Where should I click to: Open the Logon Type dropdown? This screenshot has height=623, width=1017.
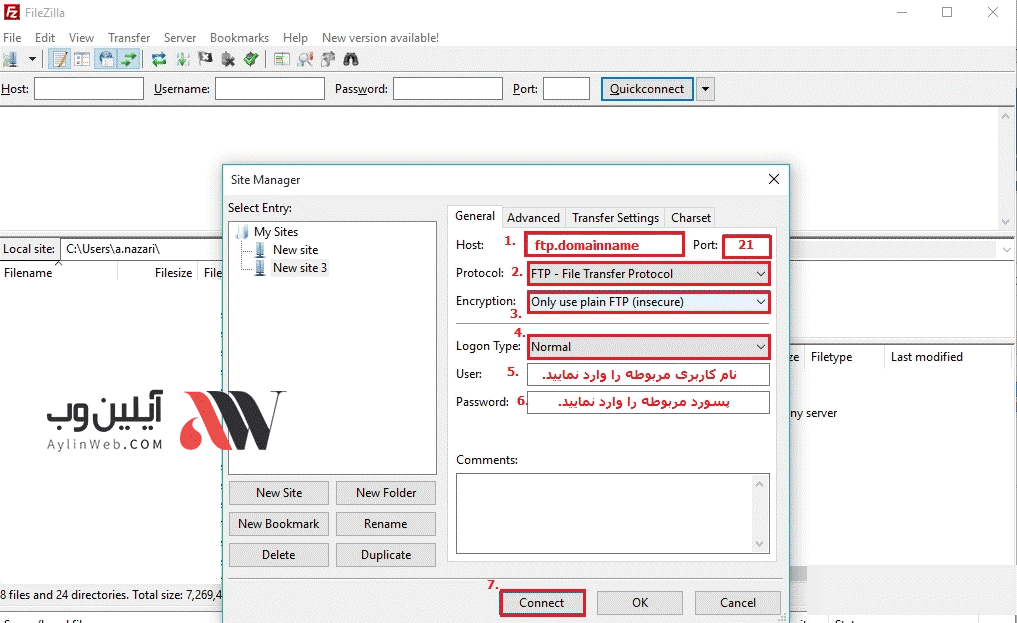(x=649, y=347)
